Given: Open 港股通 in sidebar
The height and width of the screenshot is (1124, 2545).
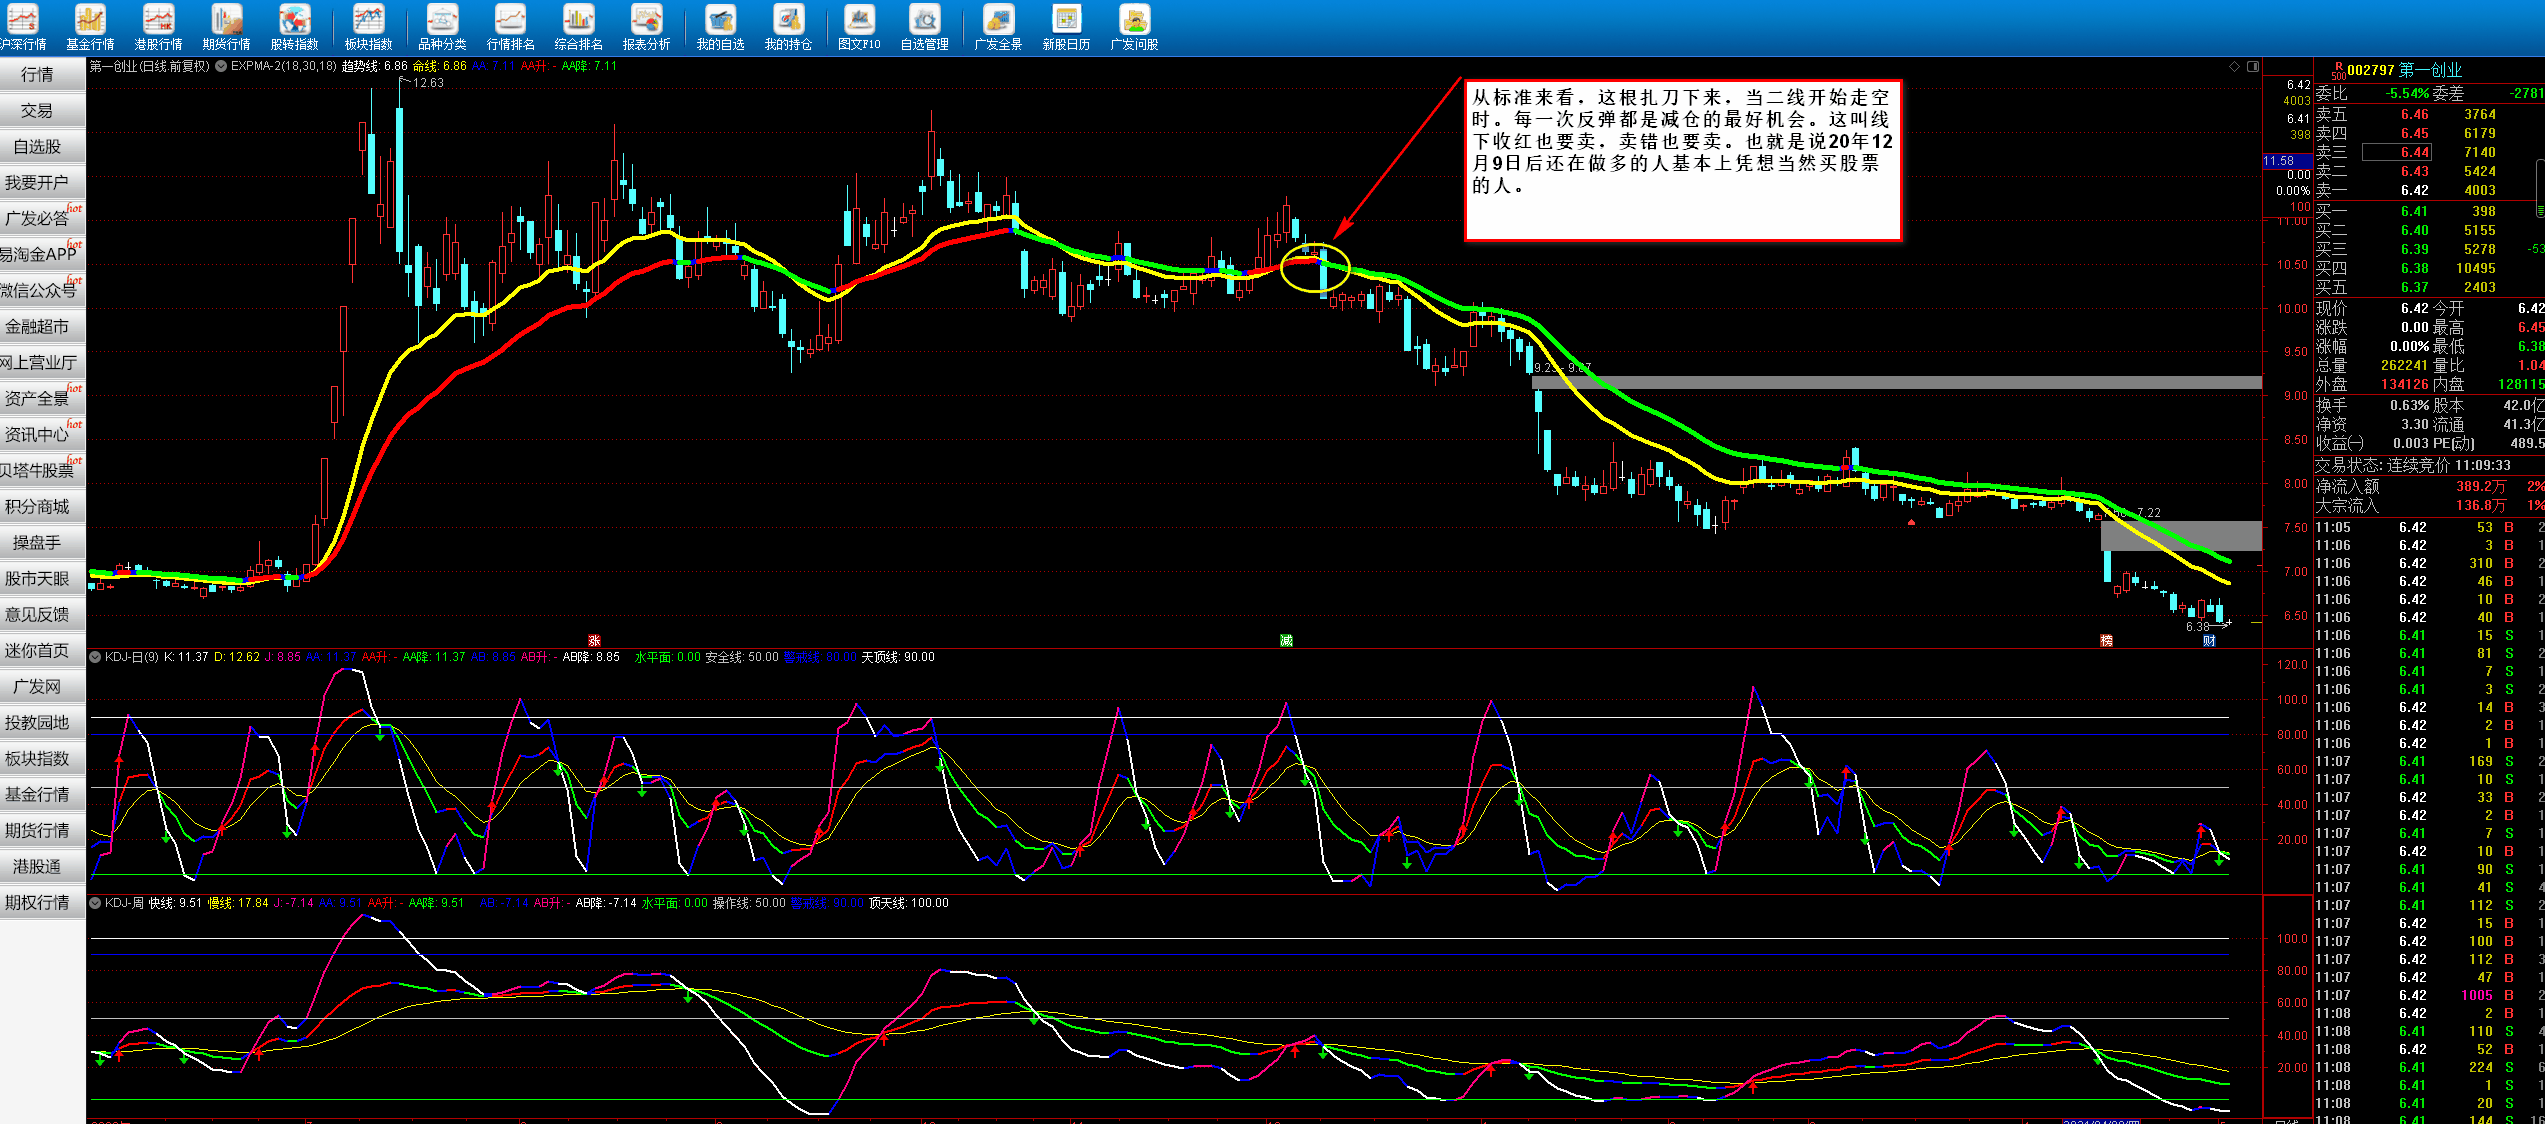Looking at the screenshot, I should [x=42, y=867].
